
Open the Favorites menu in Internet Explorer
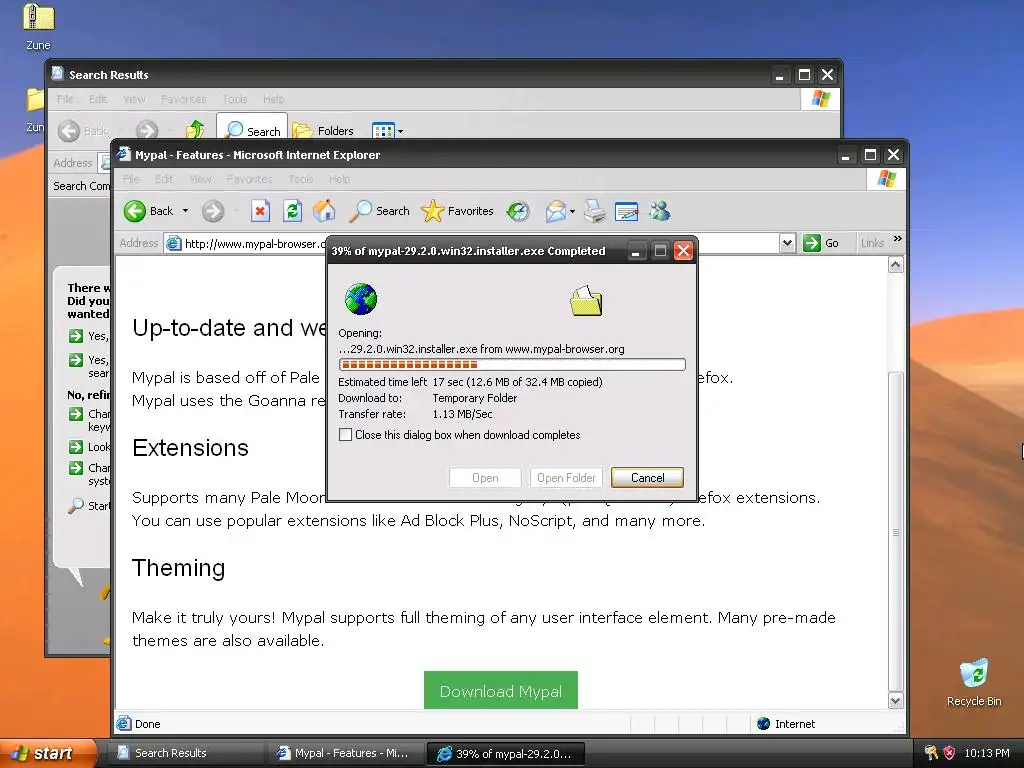click(249, 179)
